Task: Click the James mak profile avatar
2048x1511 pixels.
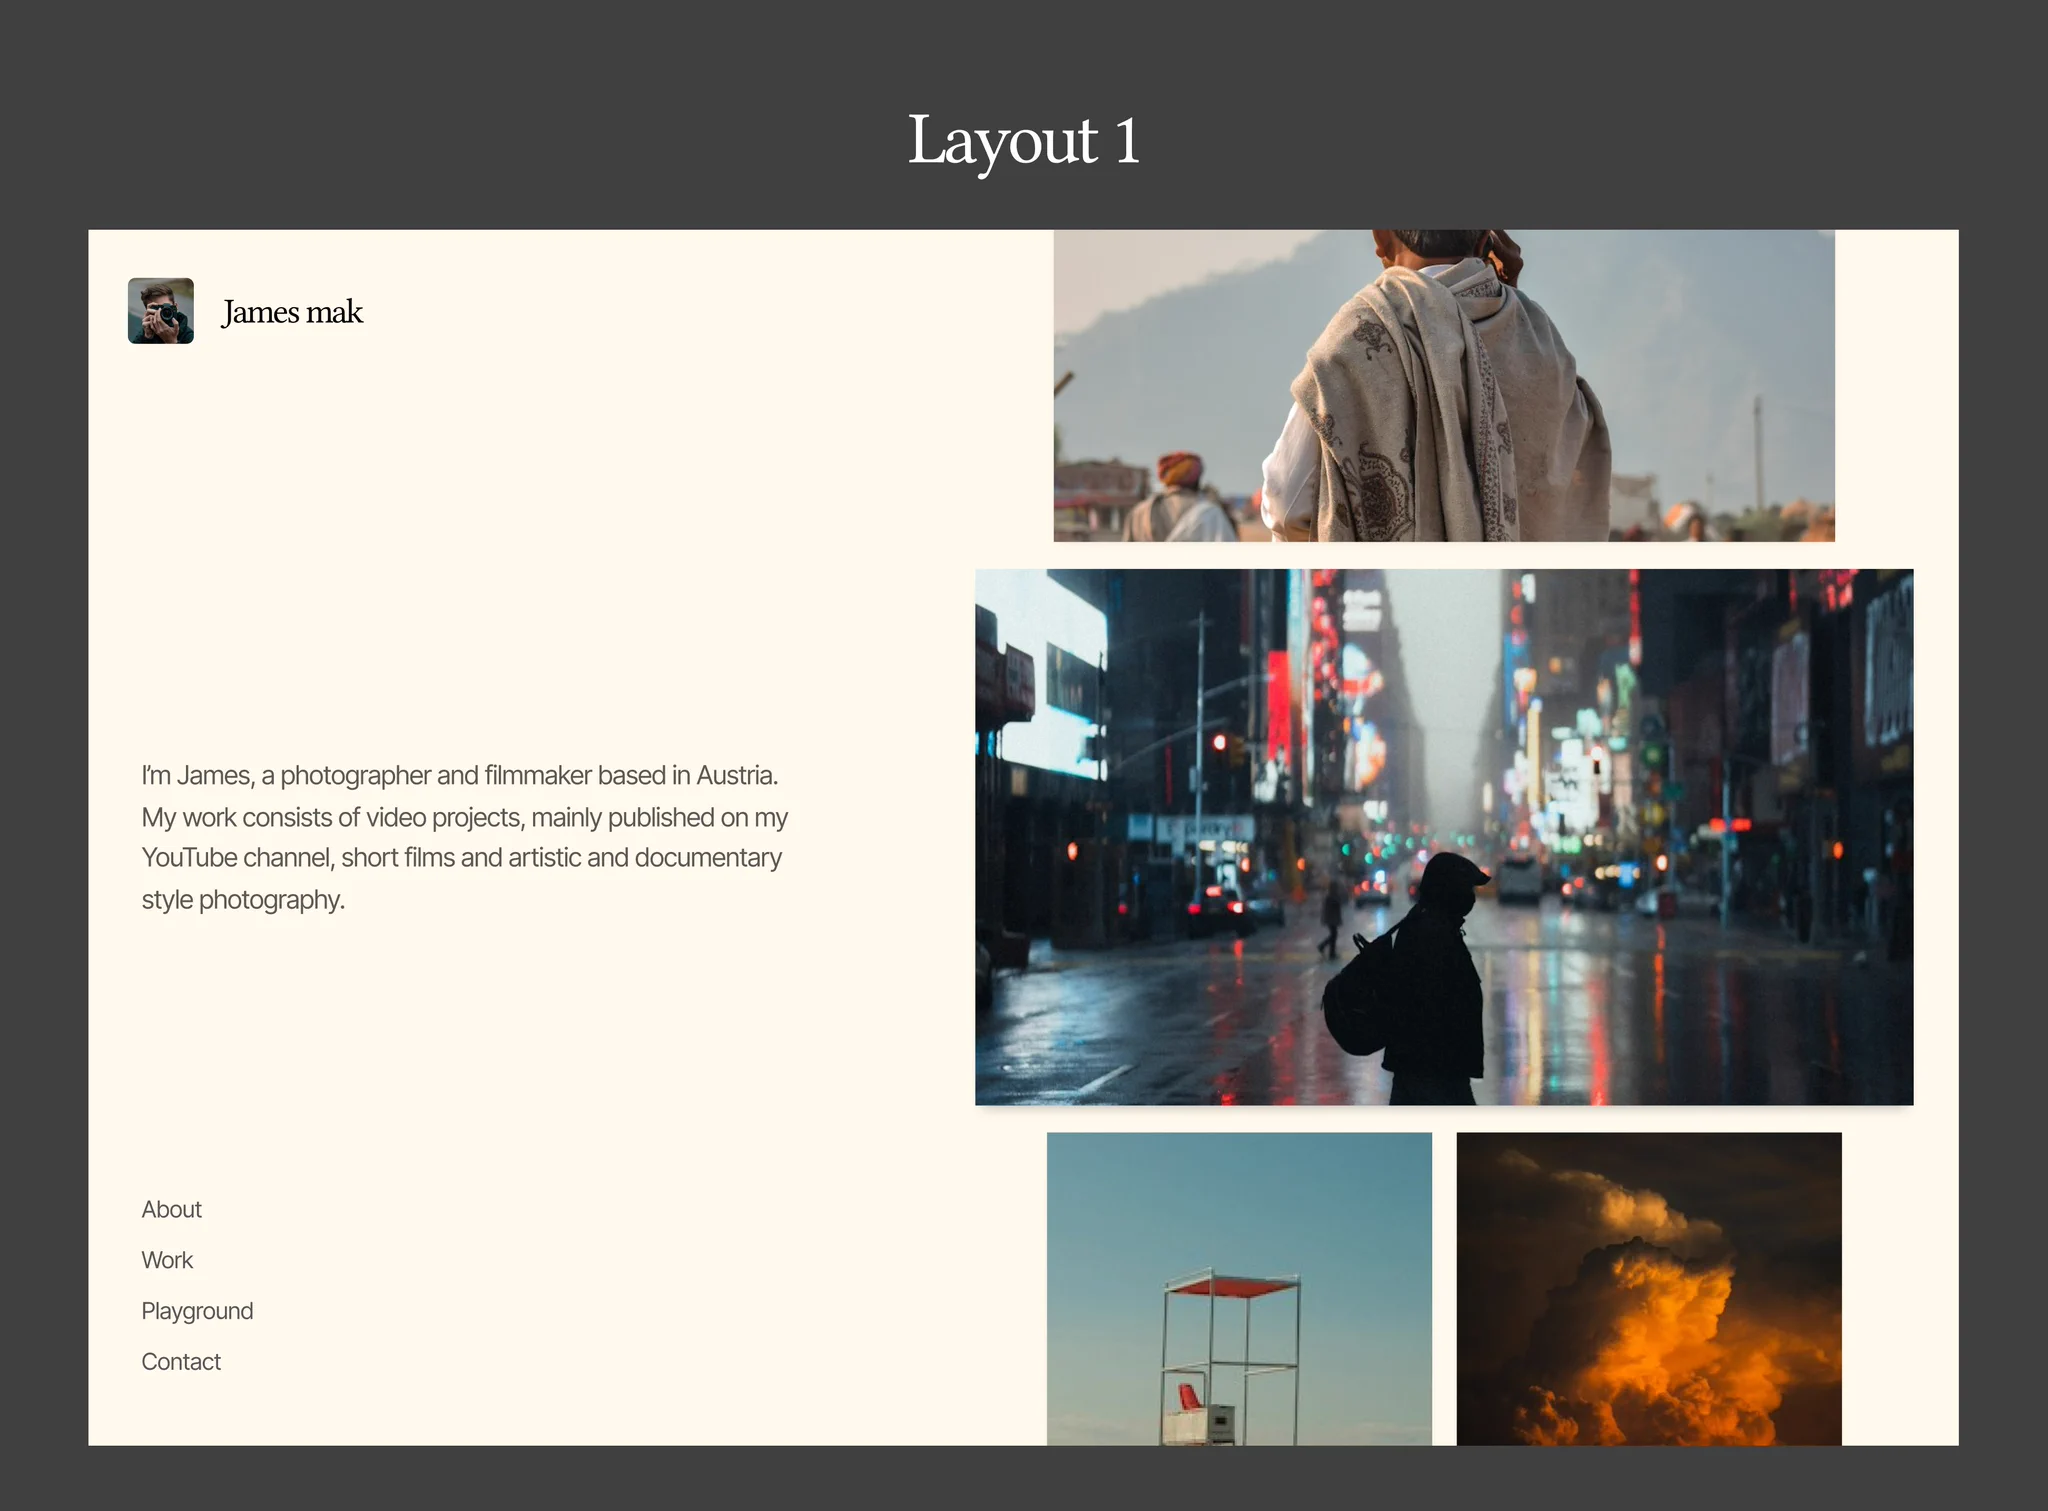Action: click(161, 311)
